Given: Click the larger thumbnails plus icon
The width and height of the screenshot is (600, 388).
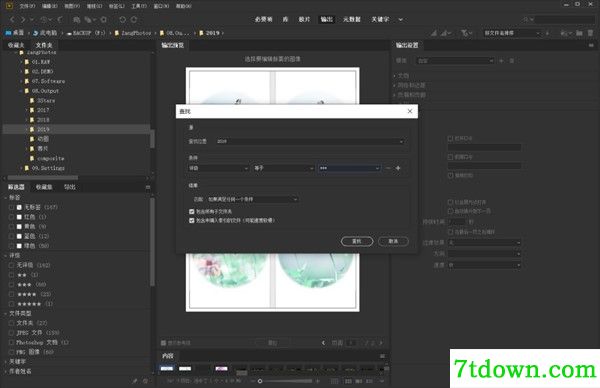Looking at the screenshot, I should pyautogui.click(x=317, y=381).
